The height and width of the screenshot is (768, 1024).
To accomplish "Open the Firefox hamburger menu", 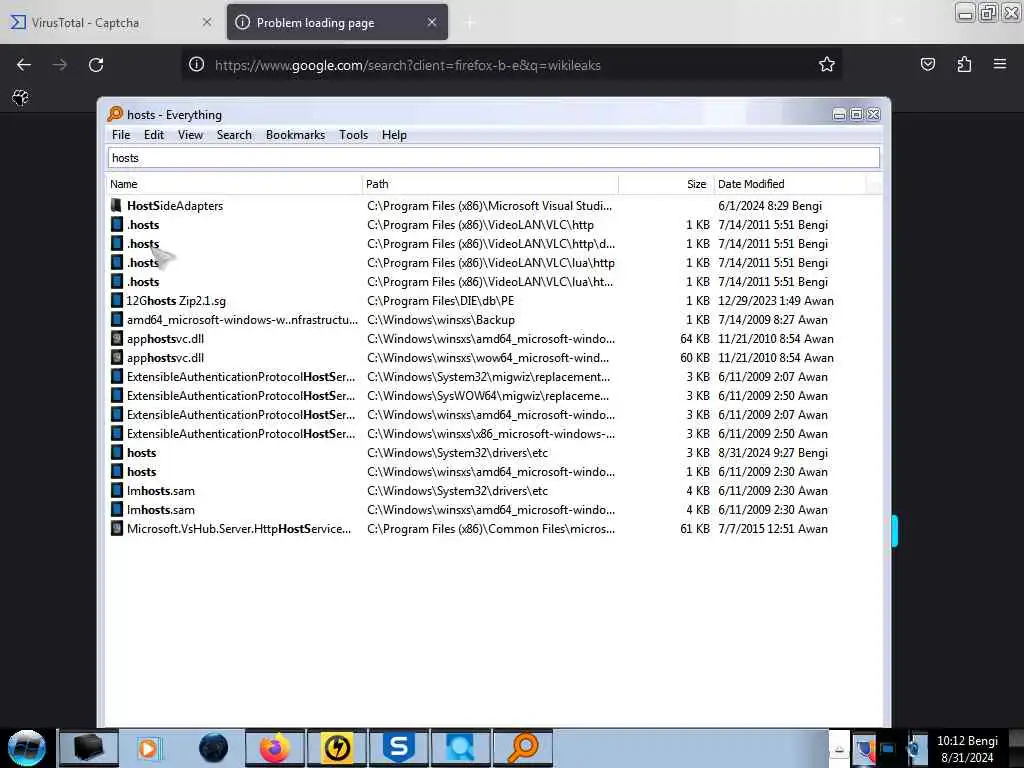I will [1000, 64].
